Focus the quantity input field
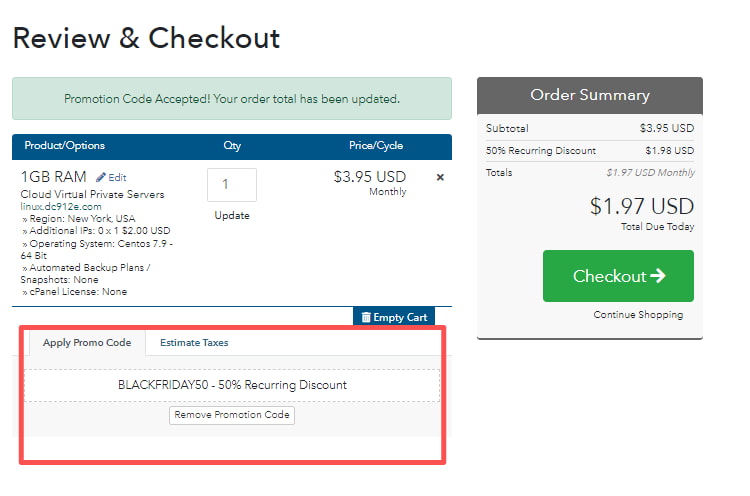750x496 pixels. click(232, 185)
